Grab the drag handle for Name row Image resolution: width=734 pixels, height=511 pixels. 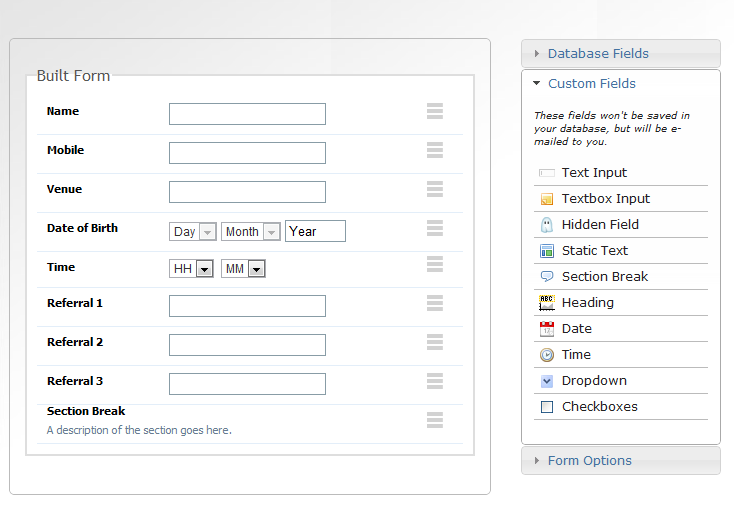pyautogui.click(x=434, y=111)
